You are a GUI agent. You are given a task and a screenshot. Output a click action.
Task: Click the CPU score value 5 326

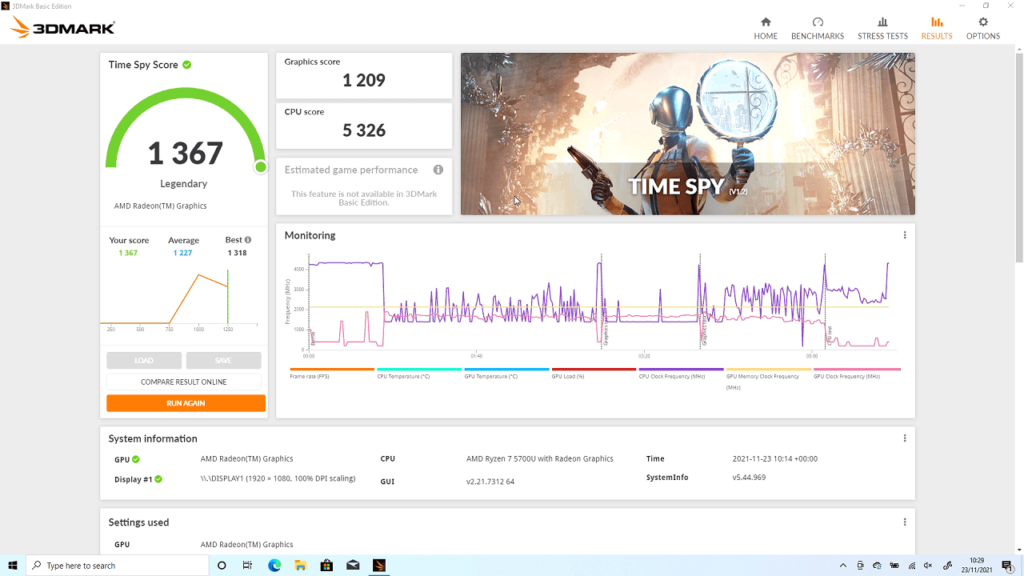click(364, 131)
